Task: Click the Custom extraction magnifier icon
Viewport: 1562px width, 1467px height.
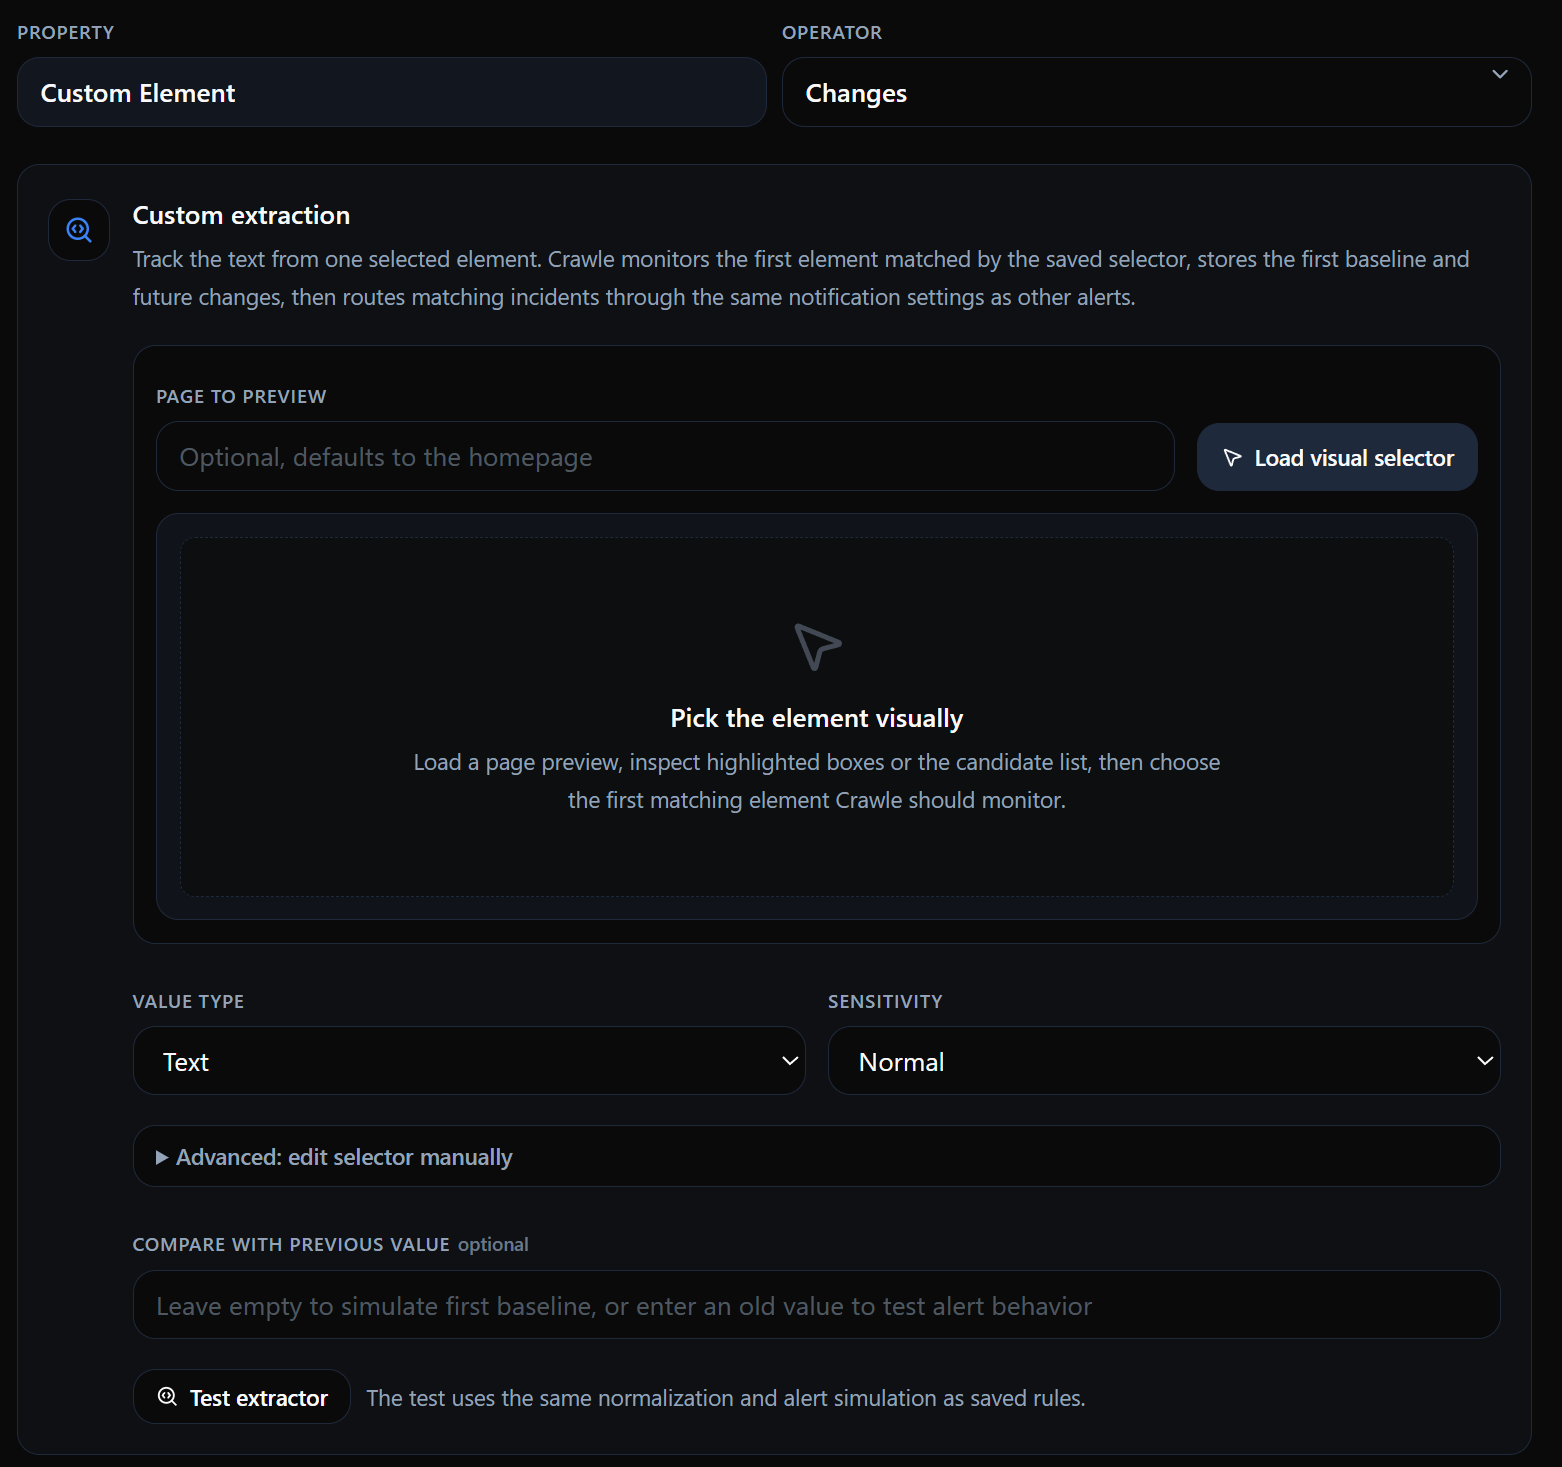Action: (x=79, y=230)
